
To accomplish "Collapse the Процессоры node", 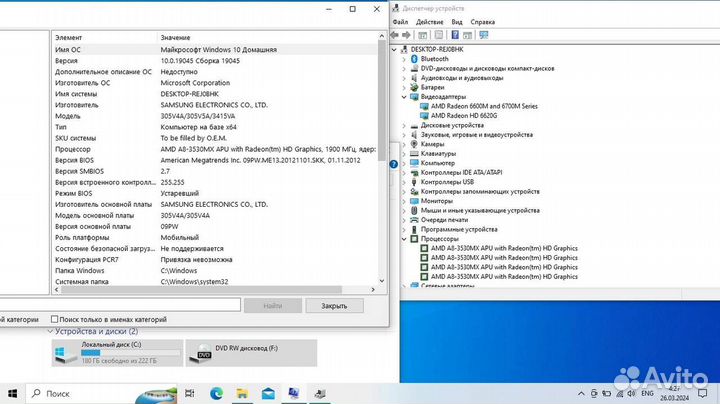I will coord(404,239).
